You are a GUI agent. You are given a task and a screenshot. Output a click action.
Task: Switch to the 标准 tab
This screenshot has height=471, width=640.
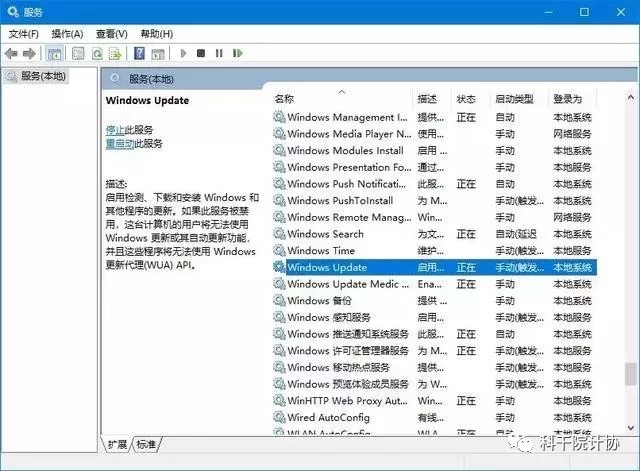tap(146, 444)
